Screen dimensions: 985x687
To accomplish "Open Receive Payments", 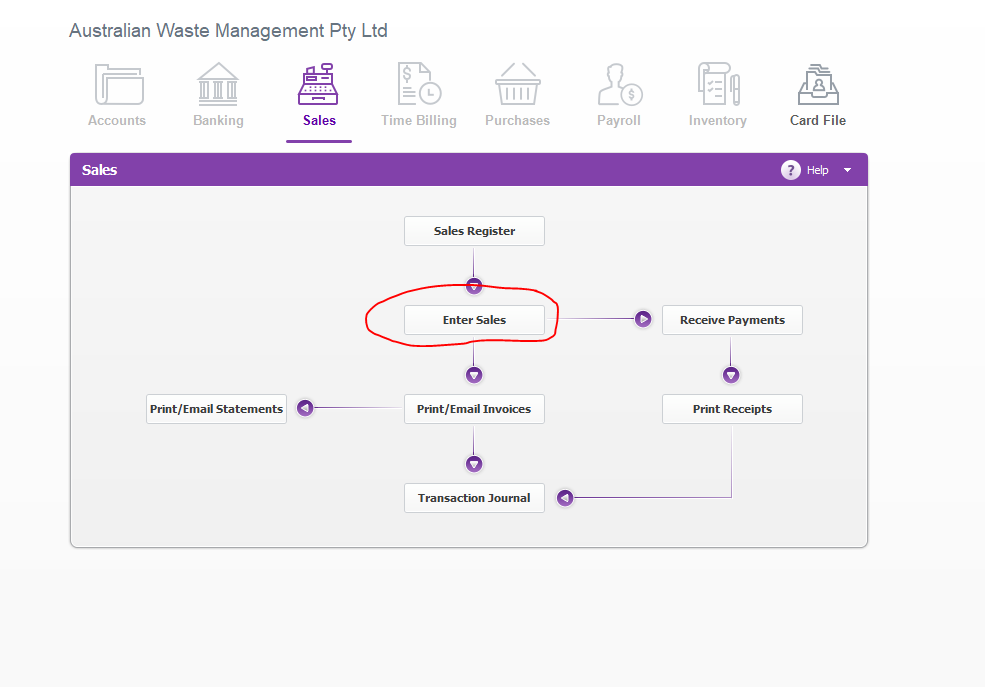I will pyautogui.click(x=732, y=320).
